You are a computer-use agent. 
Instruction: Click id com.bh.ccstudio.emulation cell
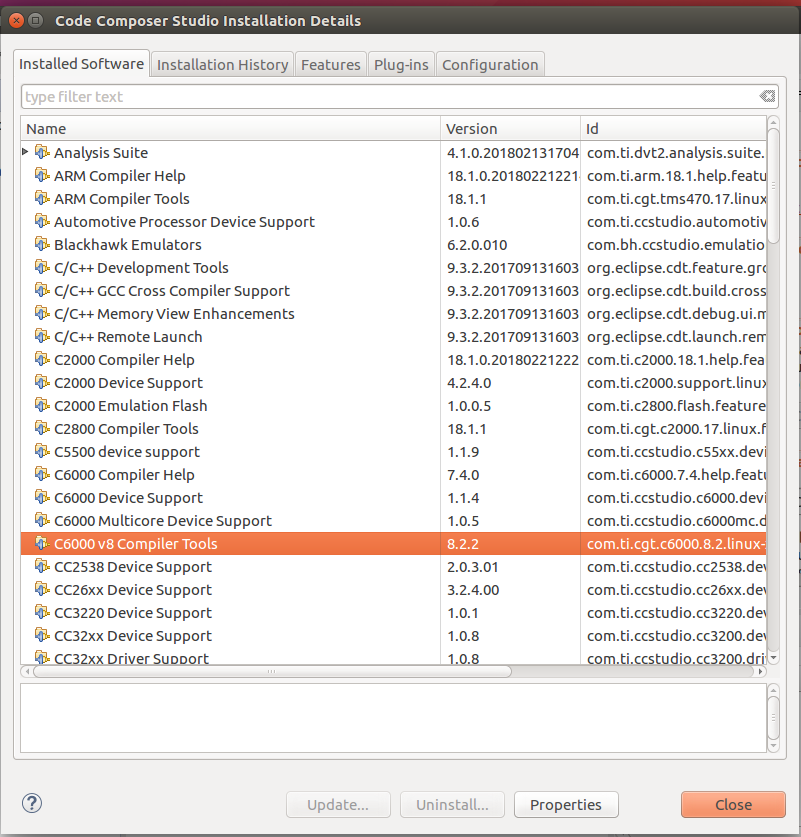click(676, 244)
